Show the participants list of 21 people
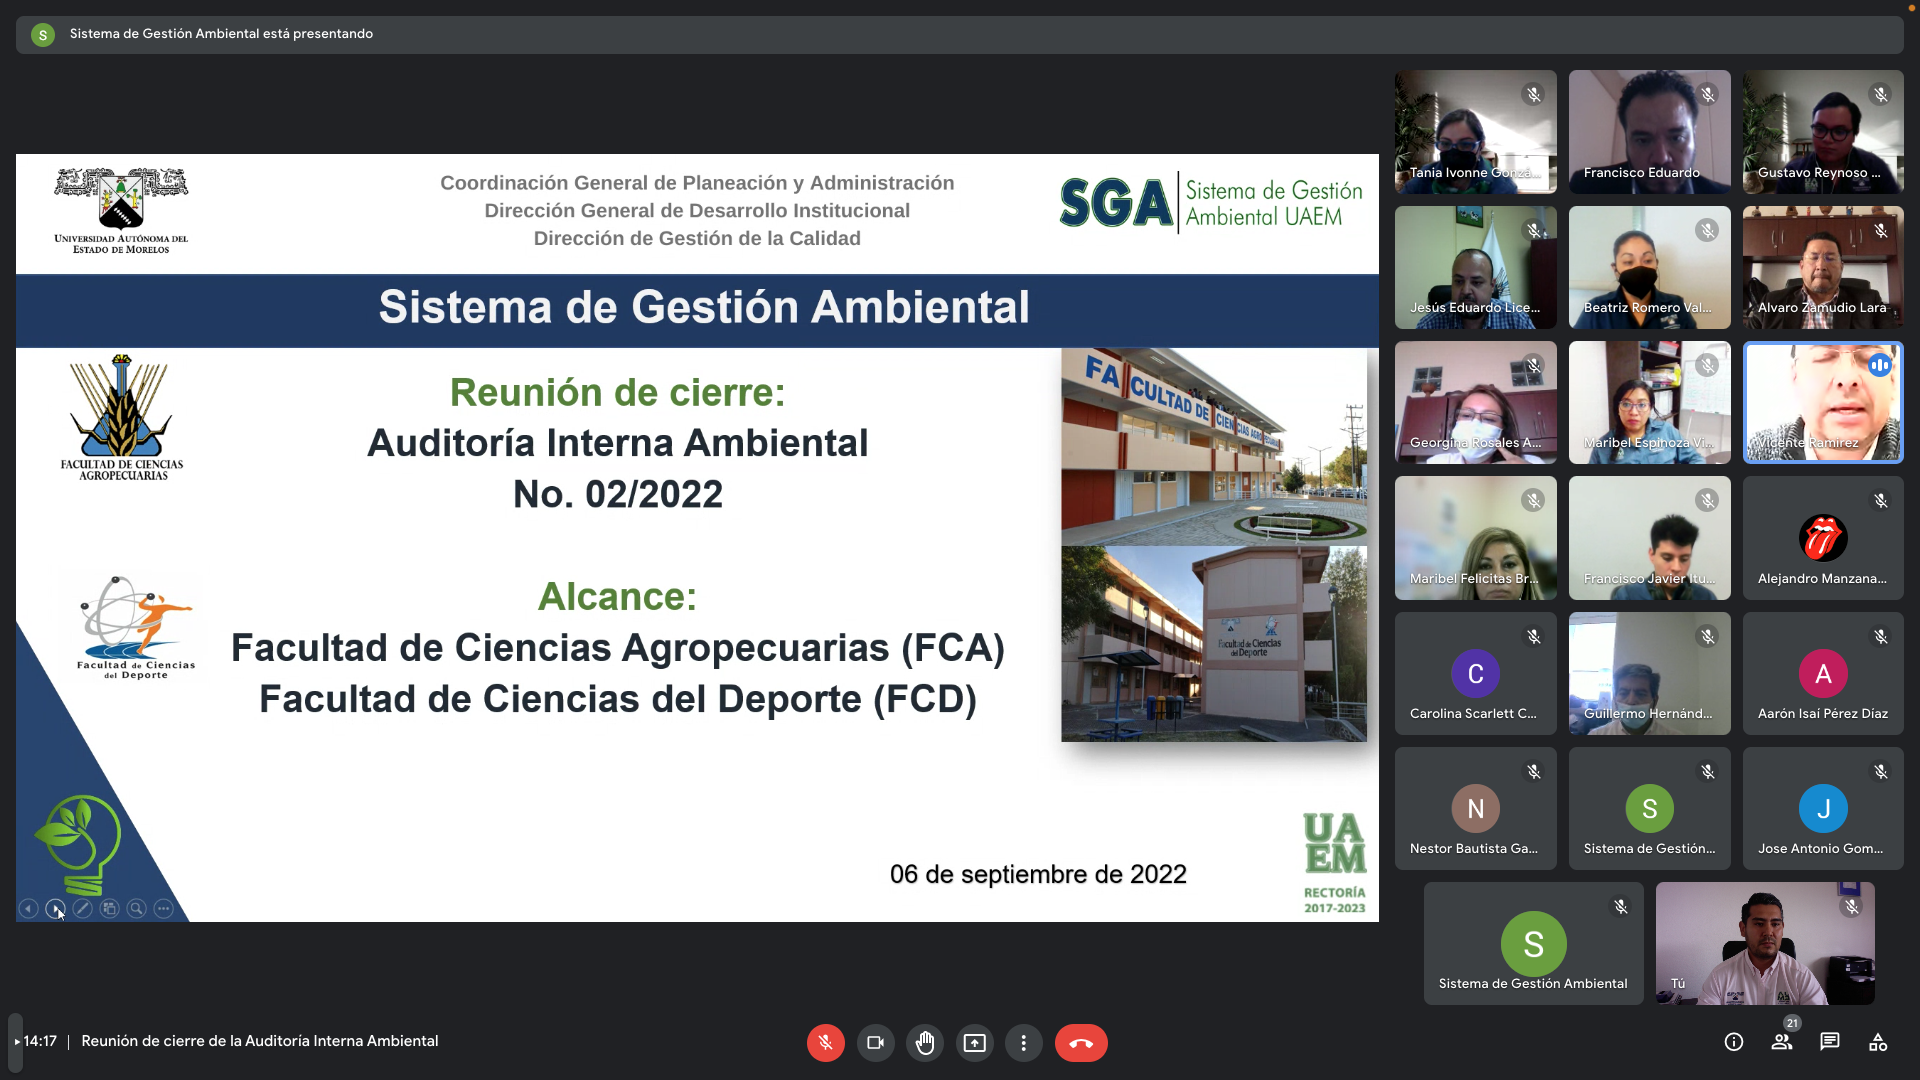Viewport: 1920px width, 1080px height. (x=1782, y=1042)
